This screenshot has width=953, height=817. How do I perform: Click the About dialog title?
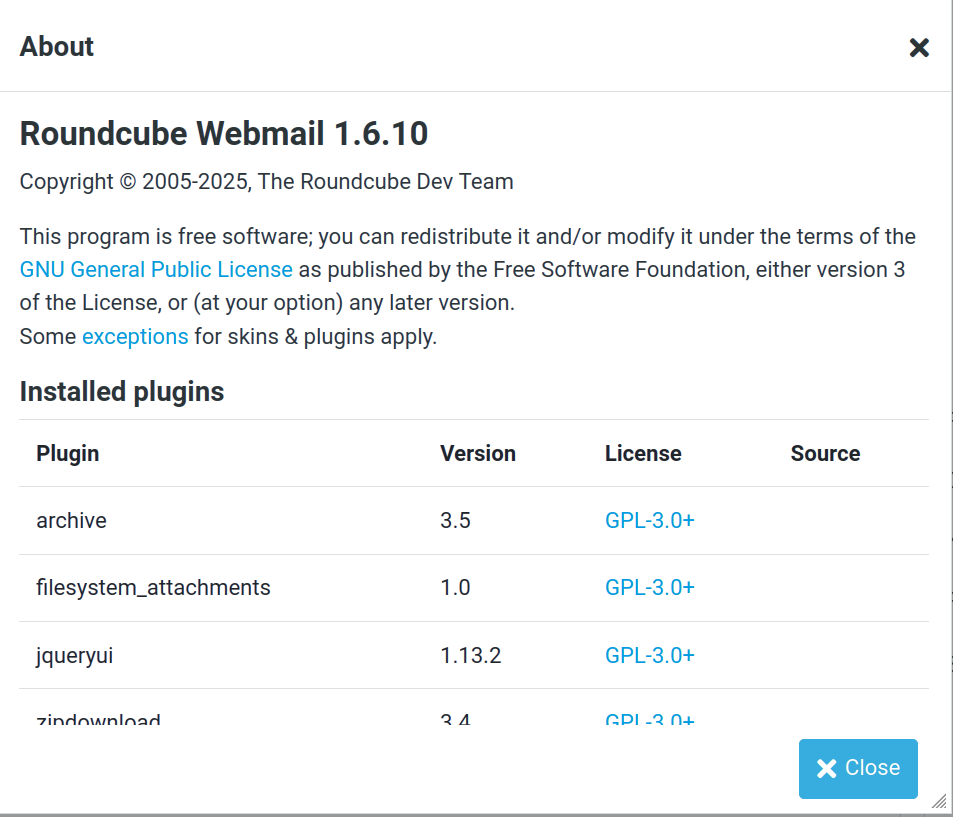pos(57,47)
